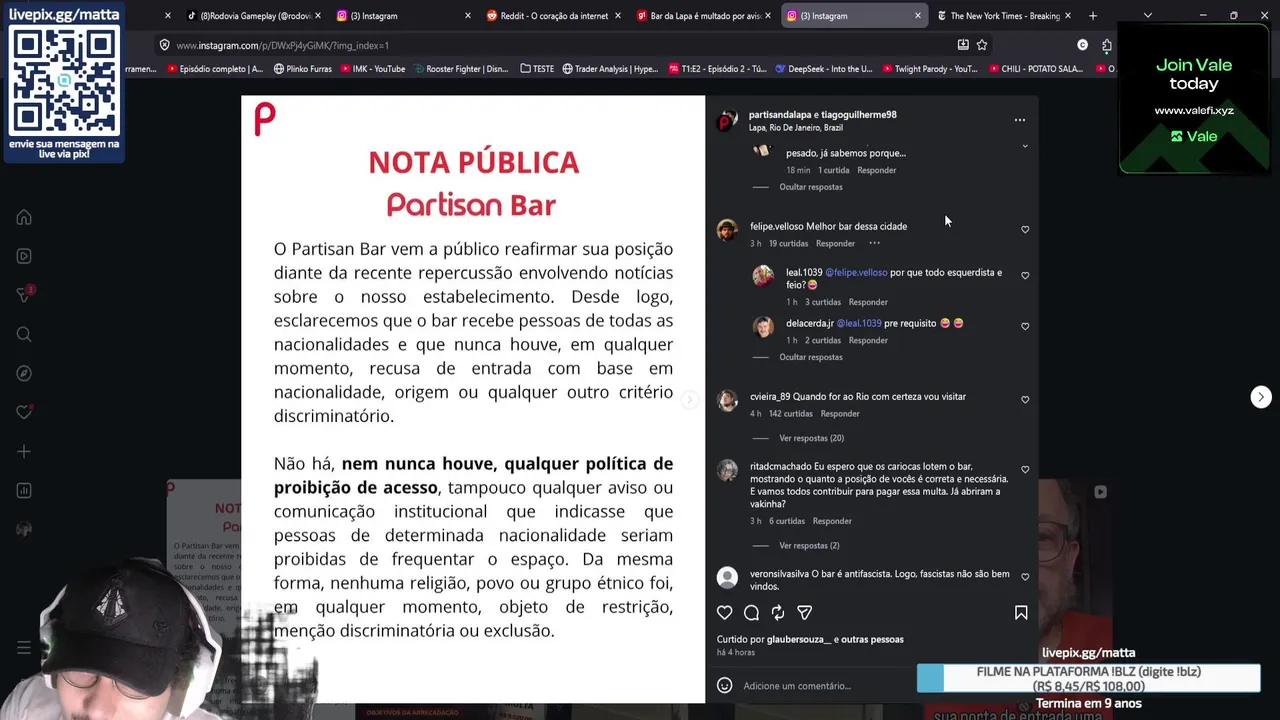Like leal.1039's reply

1025,275
